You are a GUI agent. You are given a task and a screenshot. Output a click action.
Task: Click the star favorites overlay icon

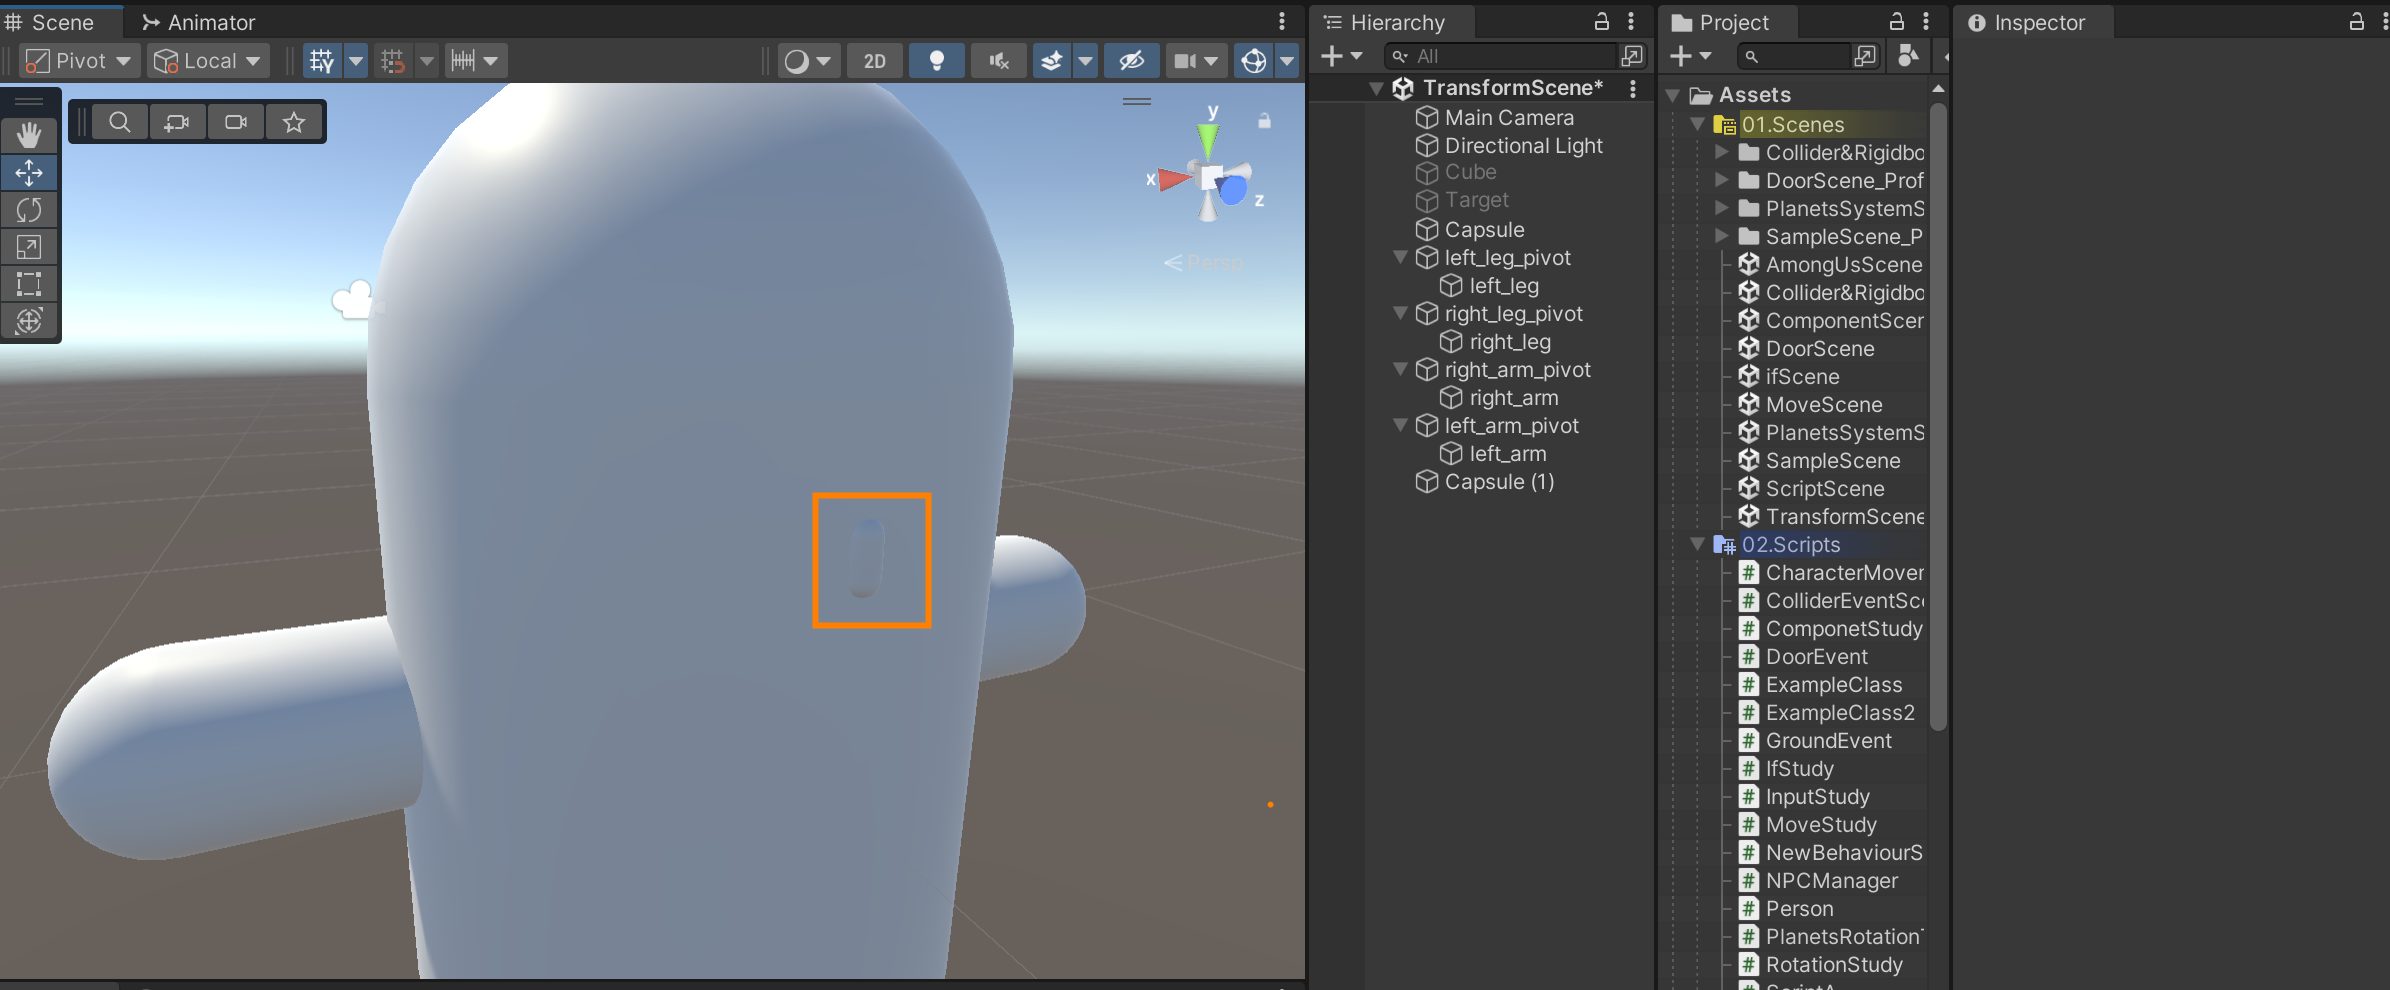pos(294,122)
